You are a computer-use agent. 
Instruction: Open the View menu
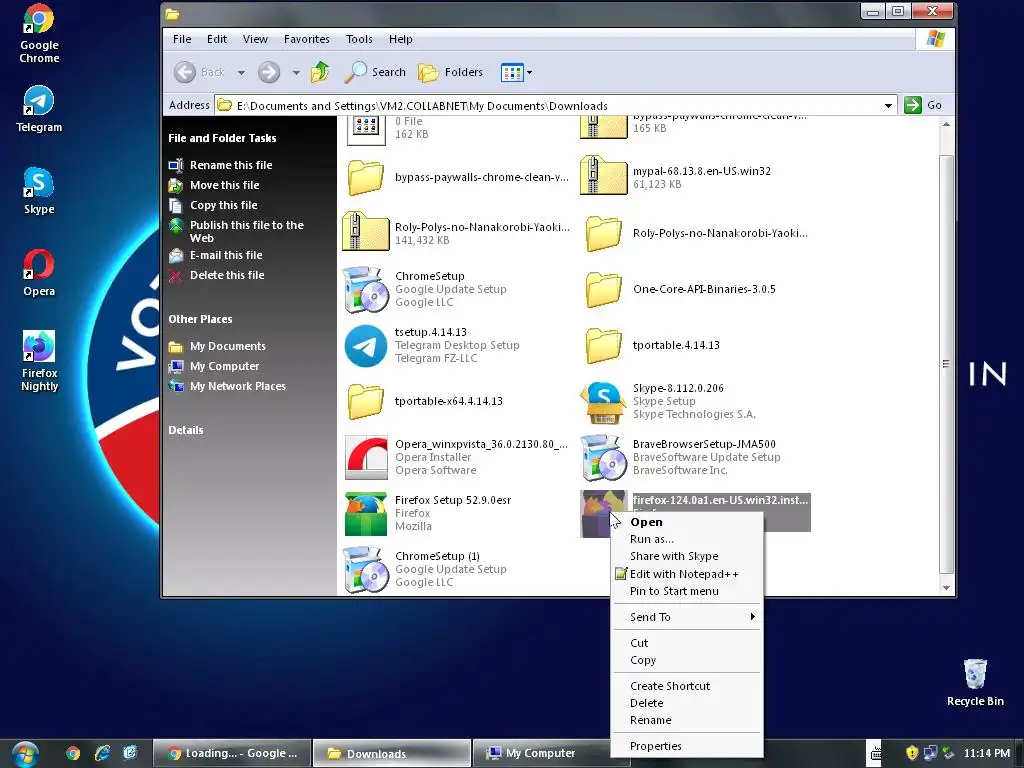(x=255, y=39)
